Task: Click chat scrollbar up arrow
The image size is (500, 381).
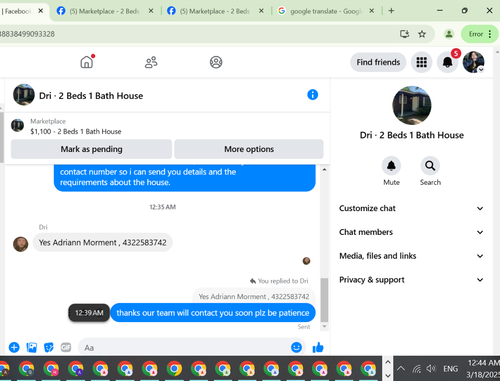Action: pos(324,170)
